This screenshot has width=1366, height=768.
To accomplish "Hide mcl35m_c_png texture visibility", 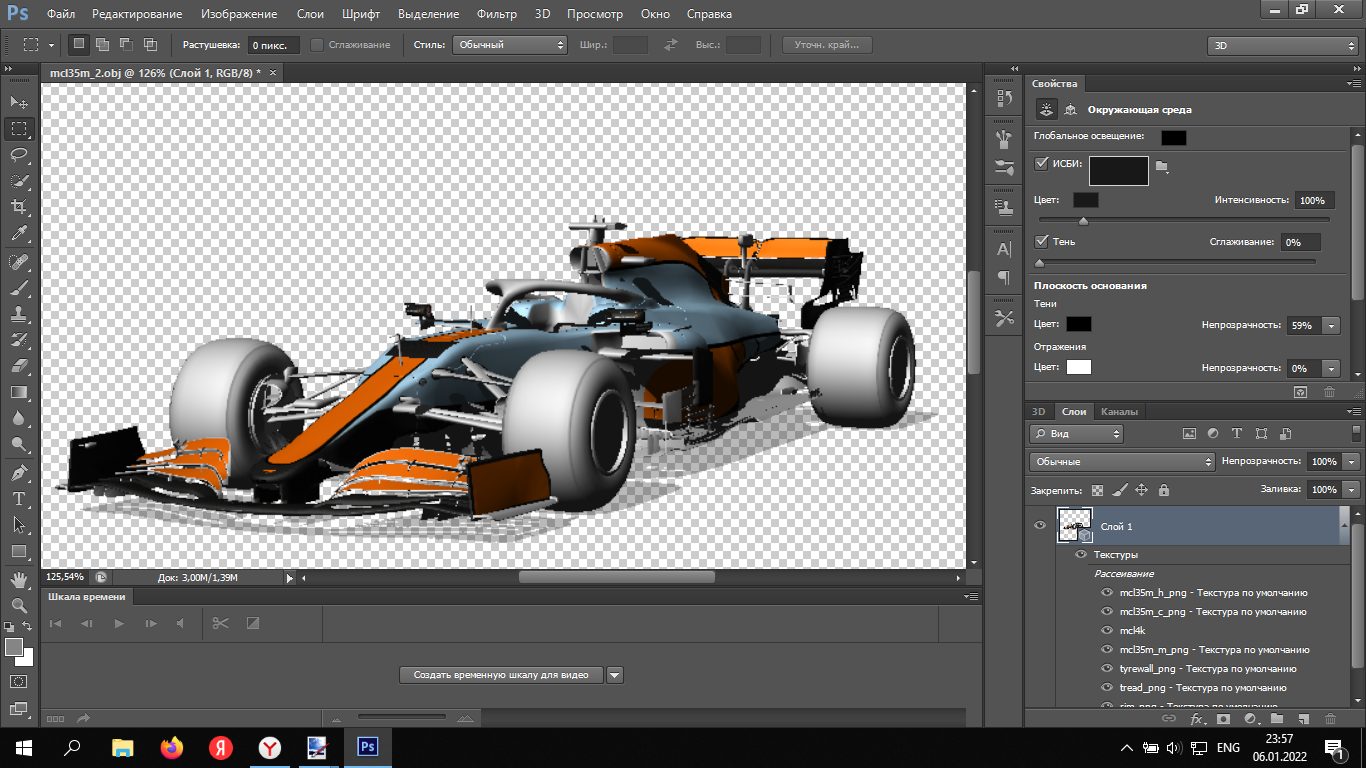I will pyautogui.click(x=1107, y=611).
